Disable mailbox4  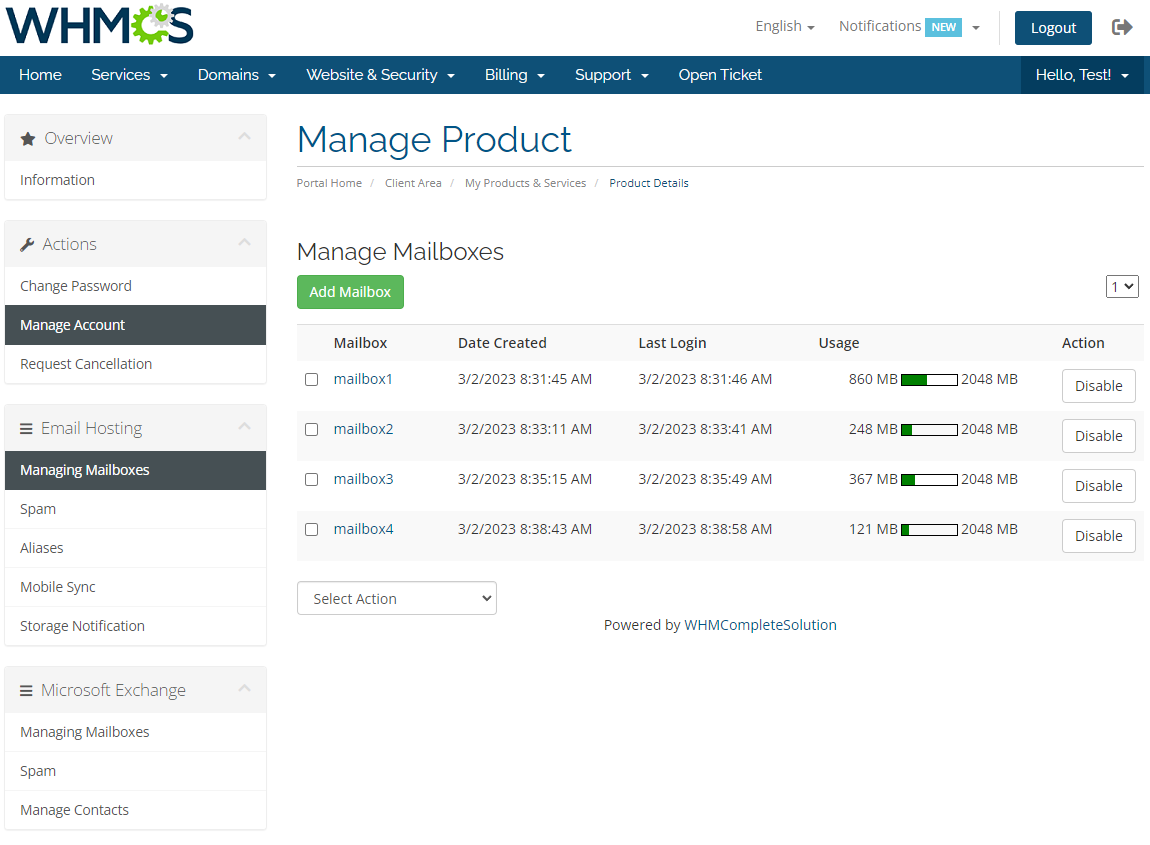coord(1098,535)
